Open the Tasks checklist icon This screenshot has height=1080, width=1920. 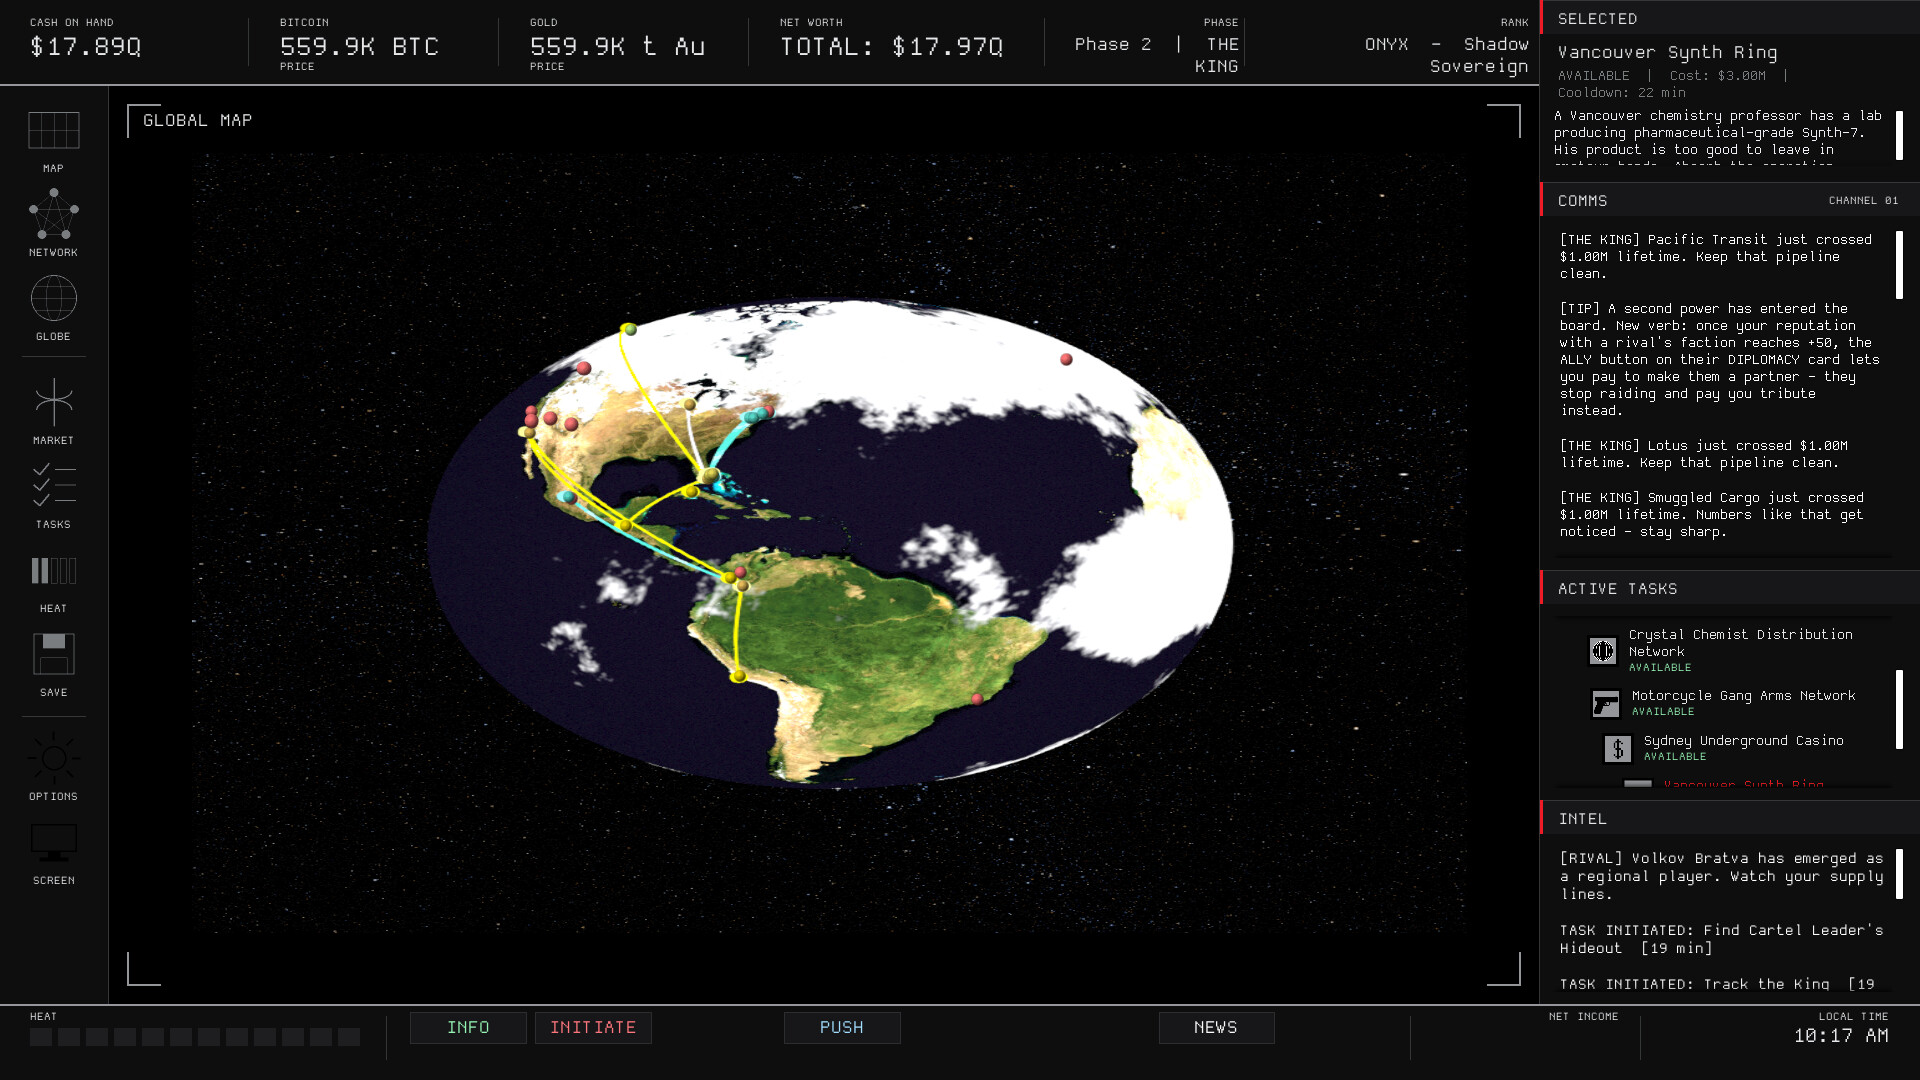(54, 485)
